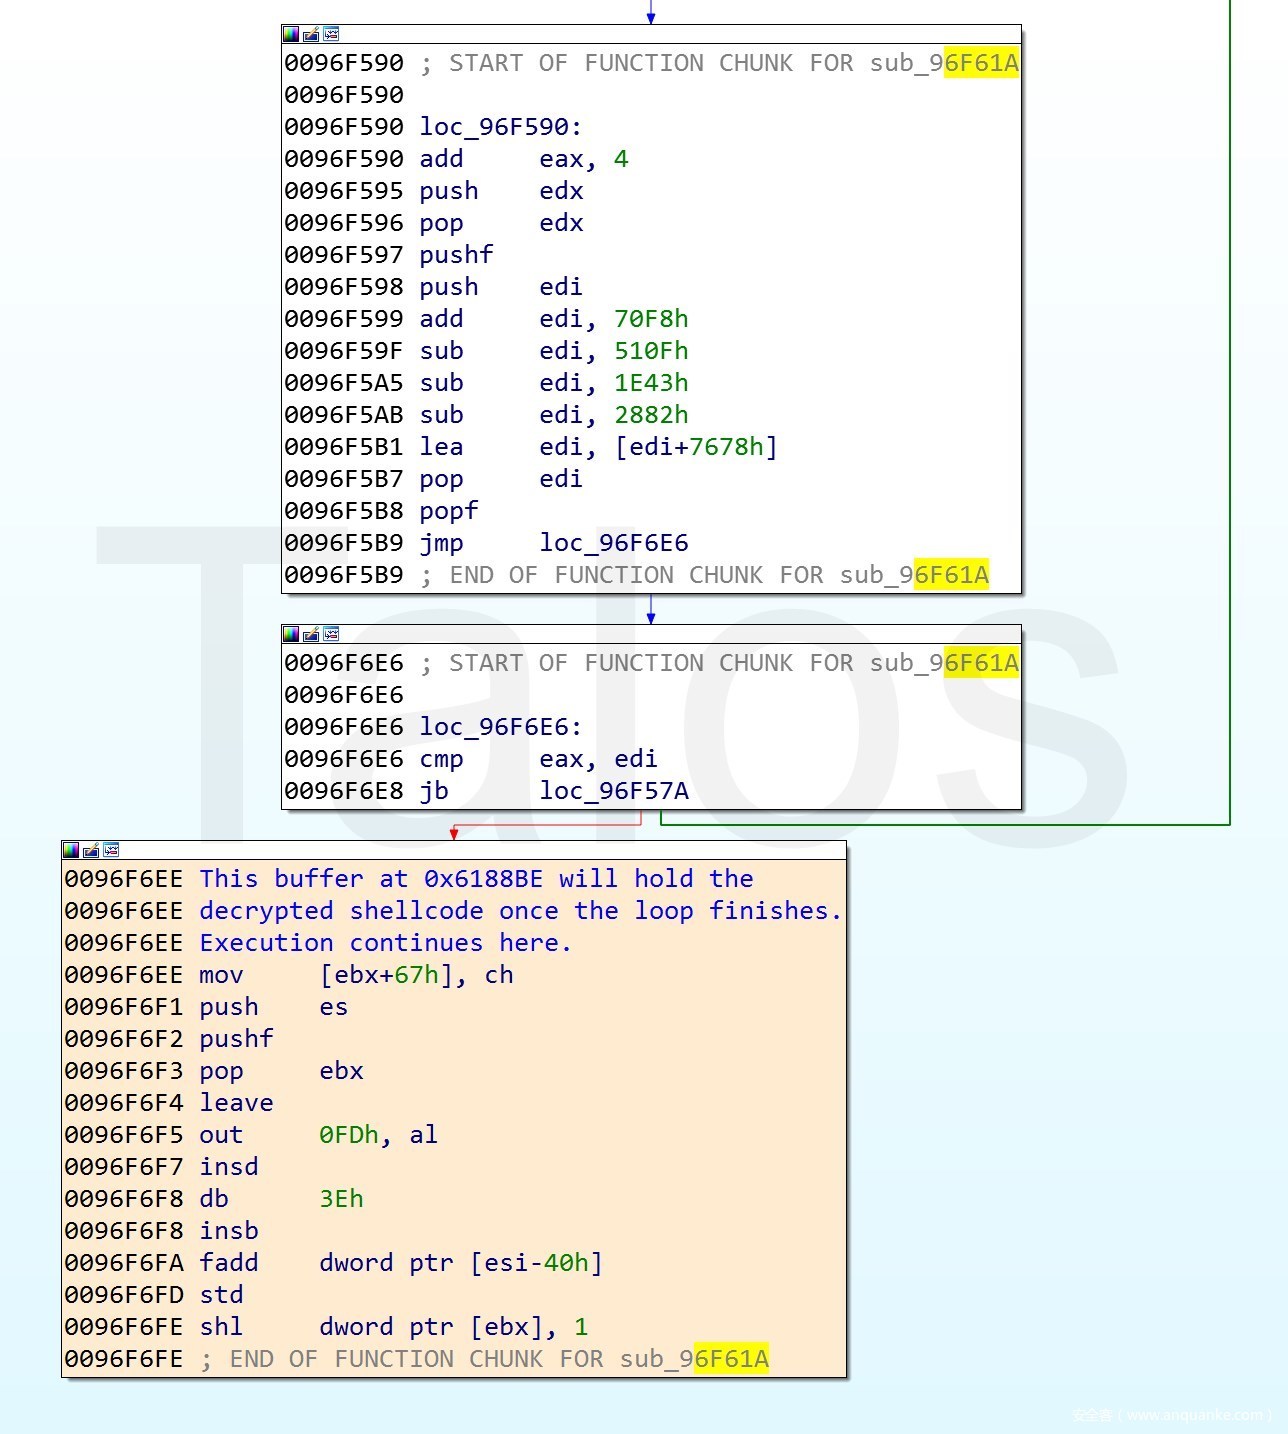This screenshot has height=1434, width=1288.
Task: Click the color icon on the 0096F6EE node
Action: (x=71, y=850)
